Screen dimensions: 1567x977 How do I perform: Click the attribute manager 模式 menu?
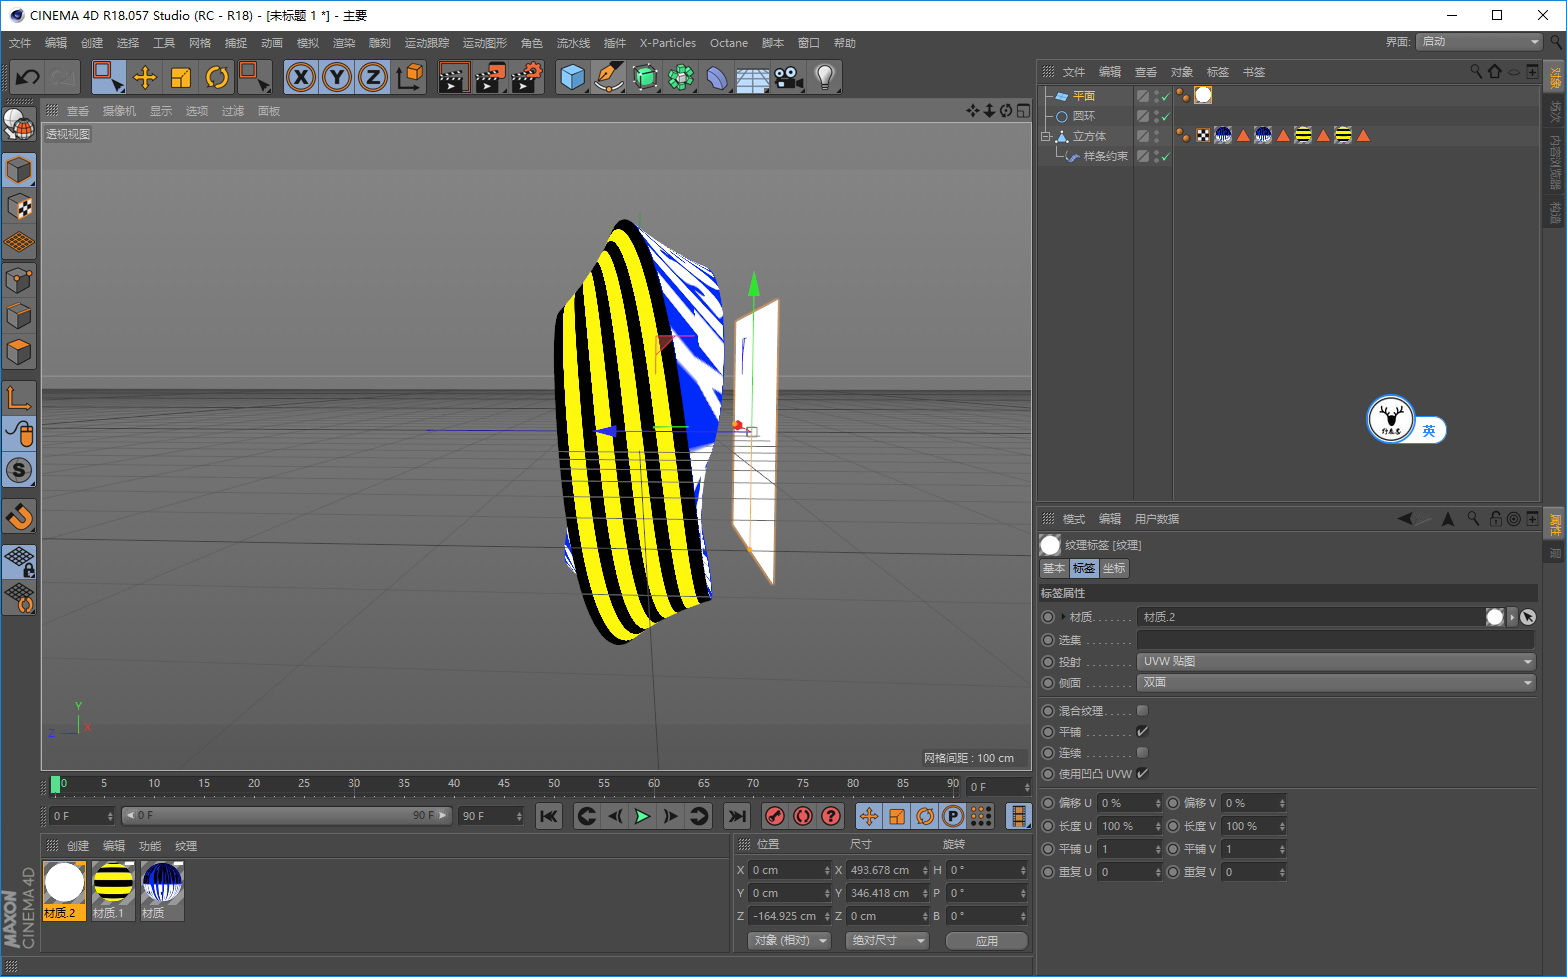1074,519
